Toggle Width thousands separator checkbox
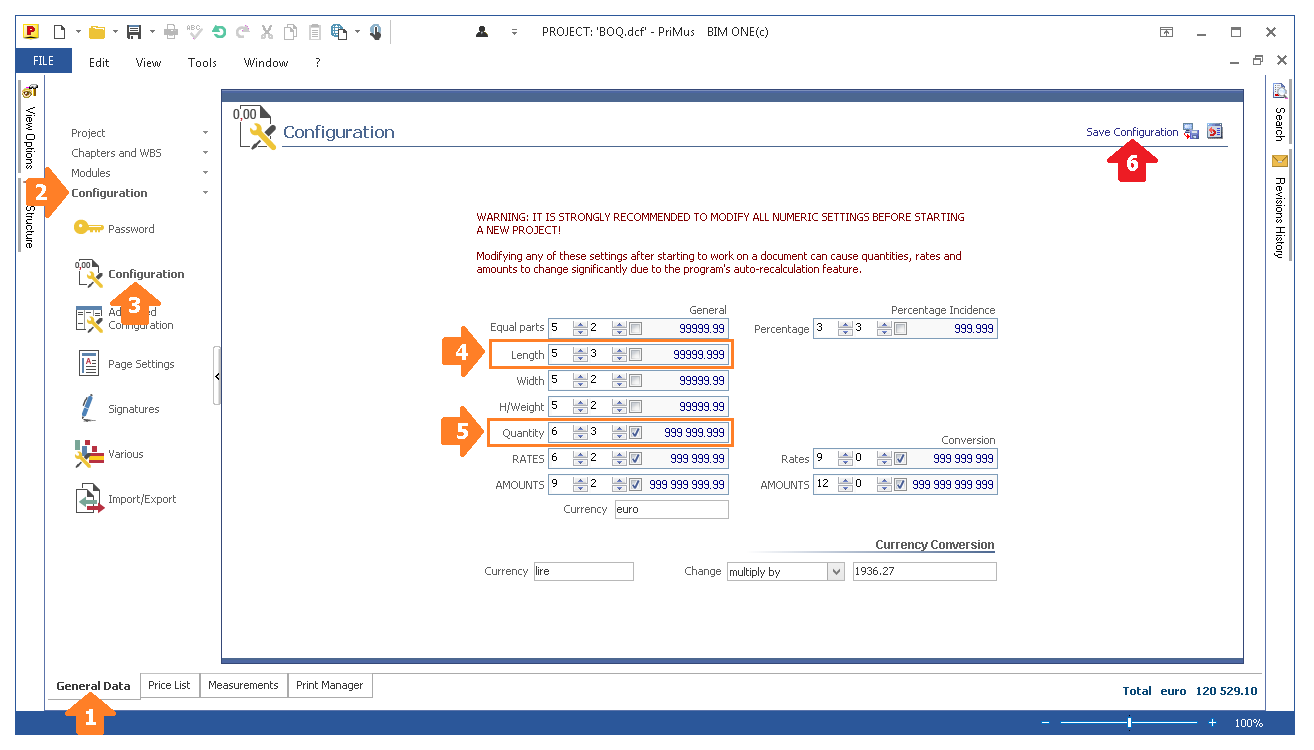The image size is (1314, 750). [635, 380]
